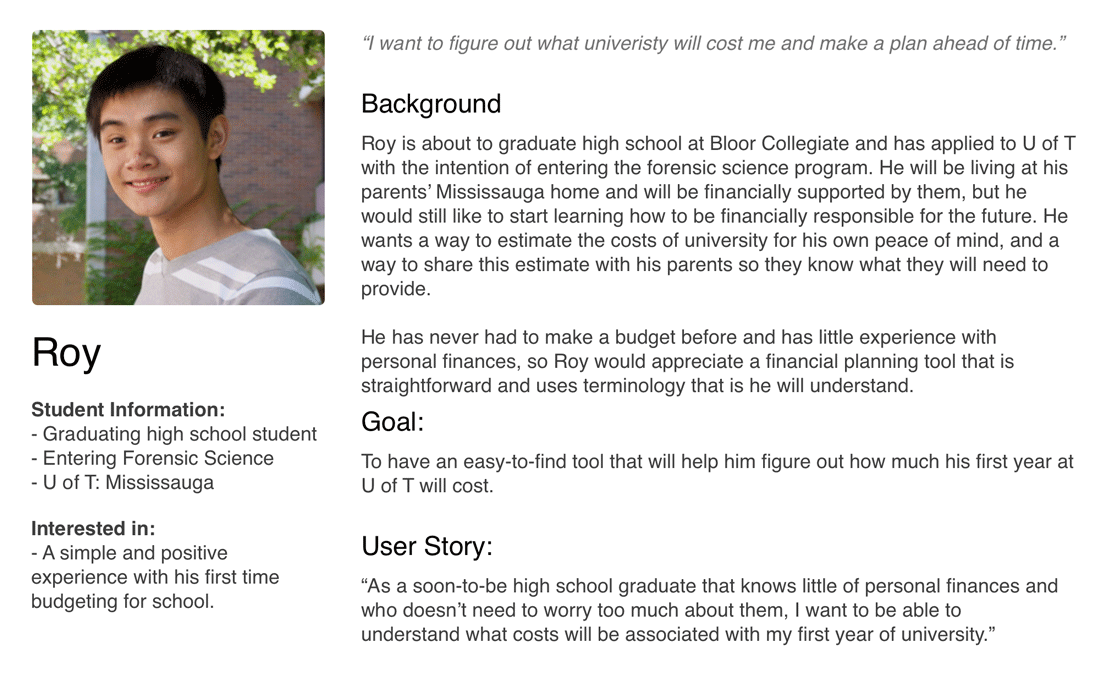Select the "A simple and positive experience" interest text

pyautogui.click(x=155, y=577)
